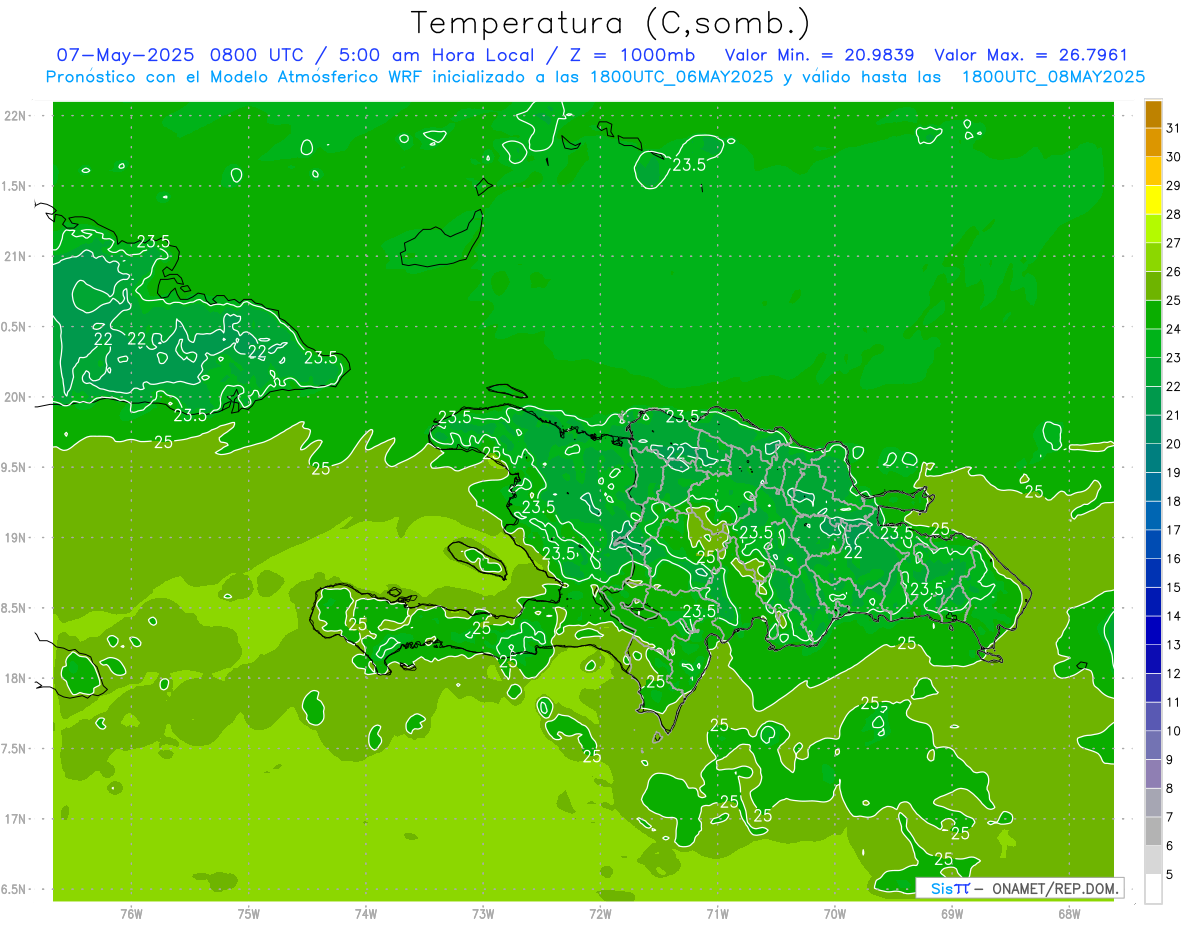Click the '7.5N' latitude axis label
Image resolution: width=1200 pixels, height=927 pixels.
pos(15,749)
